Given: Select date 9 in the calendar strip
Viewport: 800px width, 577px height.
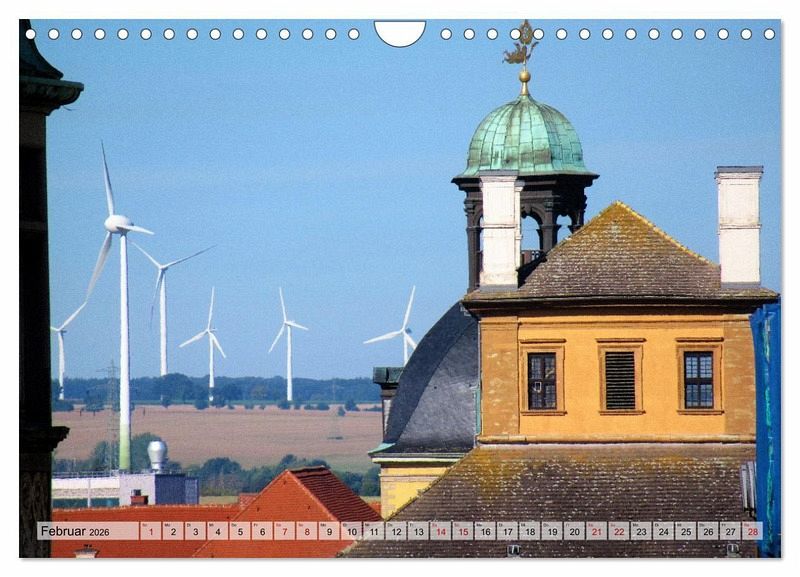Looking at the screenshot, I should [329, 531].
